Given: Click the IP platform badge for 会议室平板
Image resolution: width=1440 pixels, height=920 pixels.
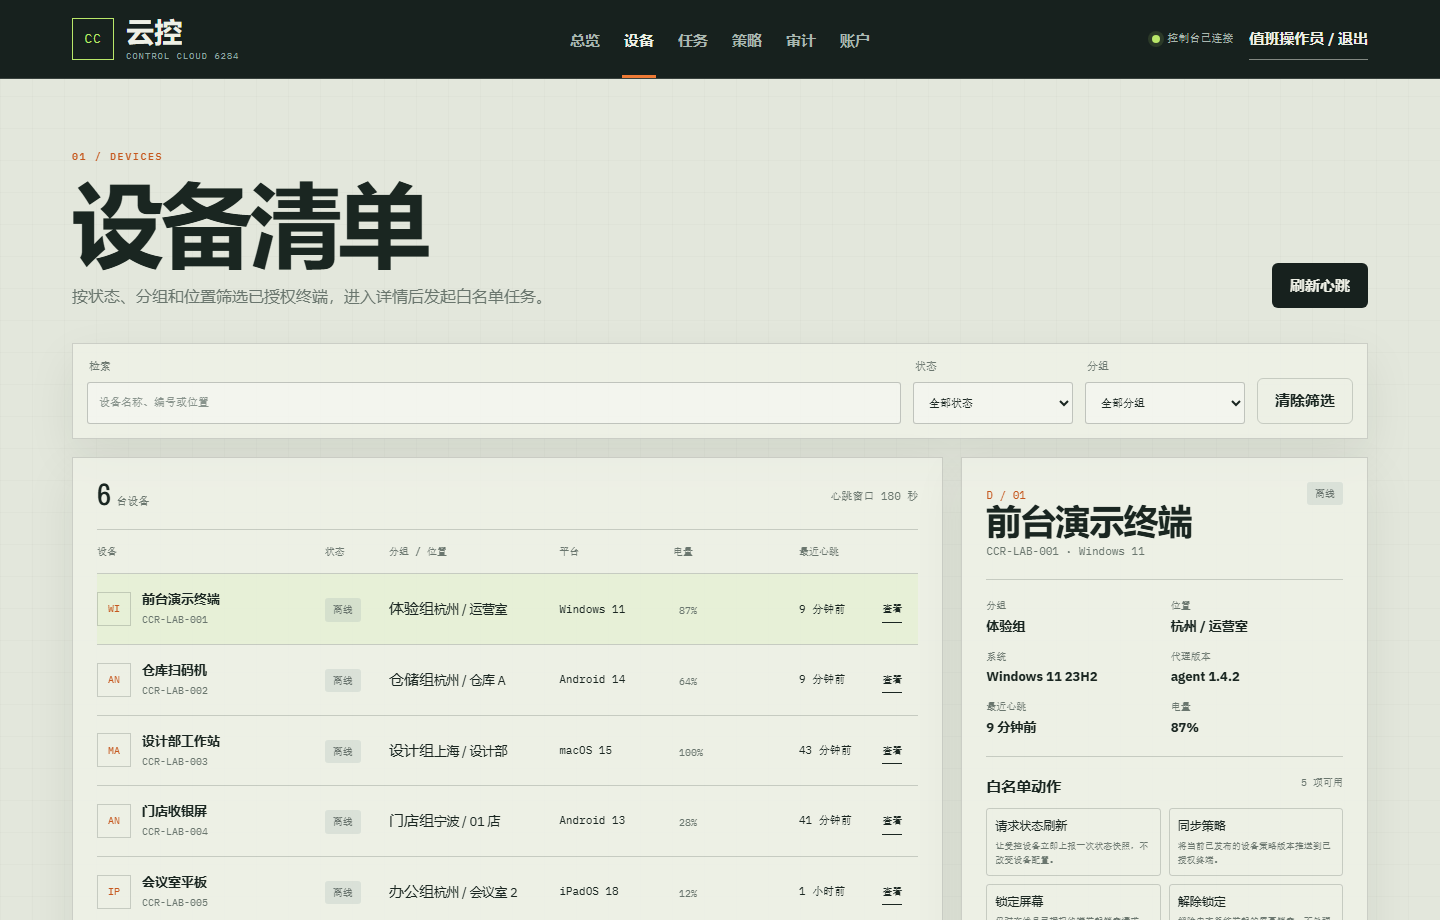Looking at the screenshot, I should point(114,892).
